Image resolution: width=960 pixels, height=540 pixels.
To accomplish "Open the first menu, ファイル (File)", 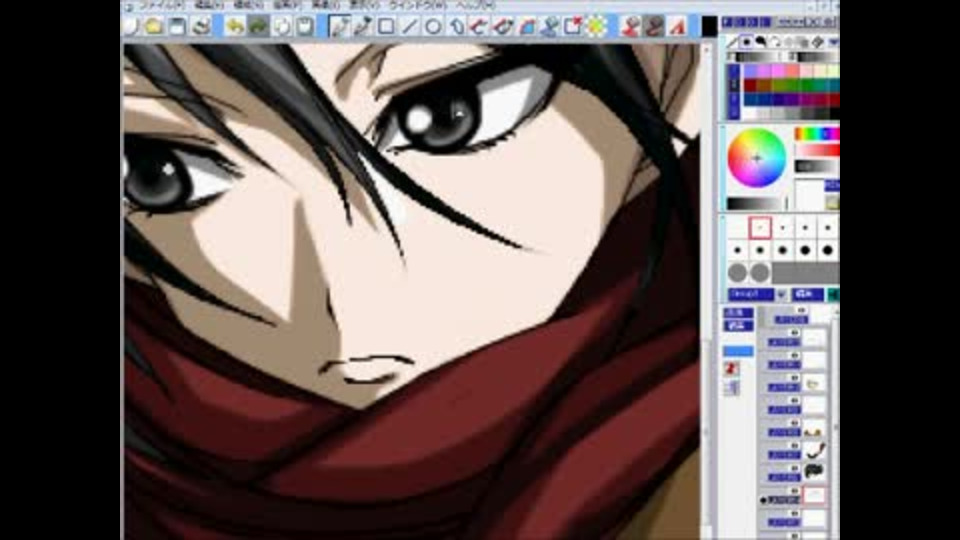I will point(162,6).
